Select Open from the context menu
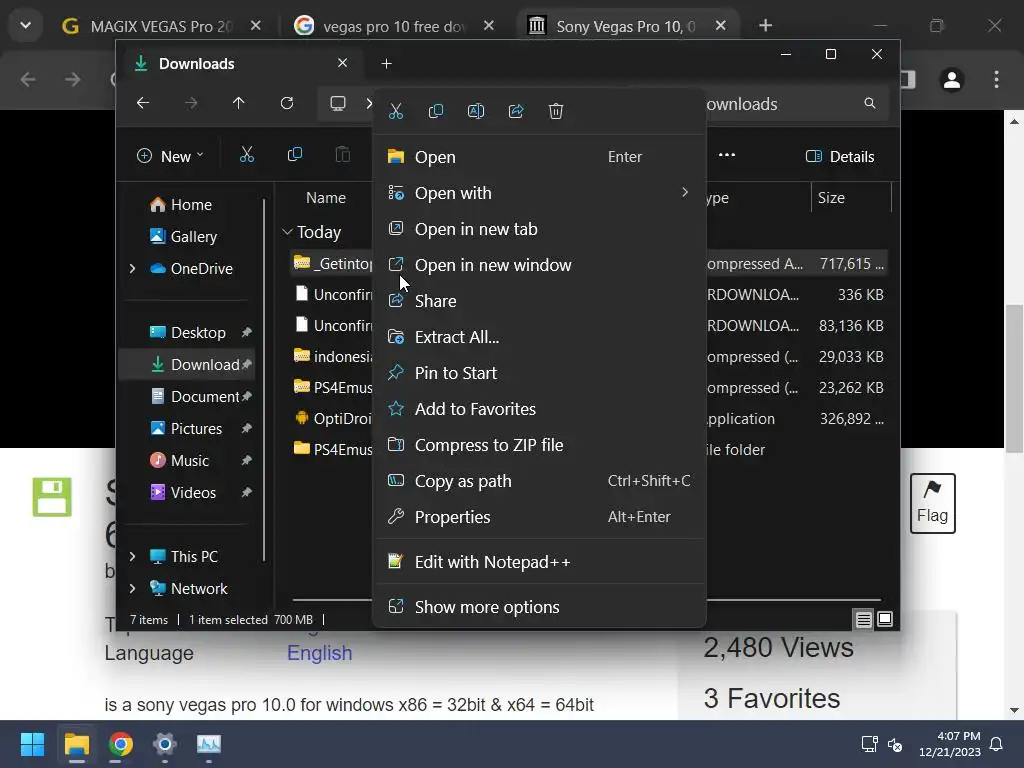The image size is (1024, 768). pyautogui.click(x=539, y=157)
